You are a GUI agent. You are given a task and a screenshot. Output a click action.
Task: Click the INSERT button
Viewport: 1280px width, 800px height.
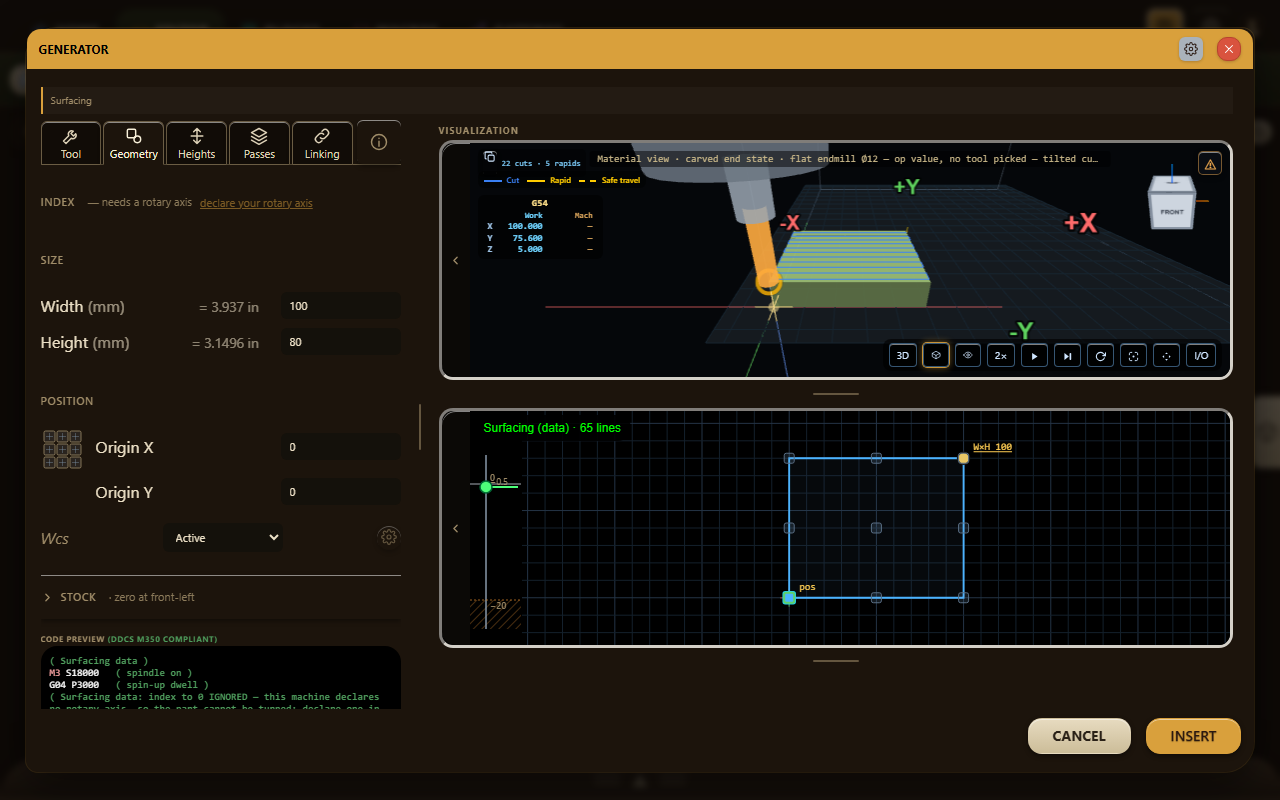[1193, 736]
